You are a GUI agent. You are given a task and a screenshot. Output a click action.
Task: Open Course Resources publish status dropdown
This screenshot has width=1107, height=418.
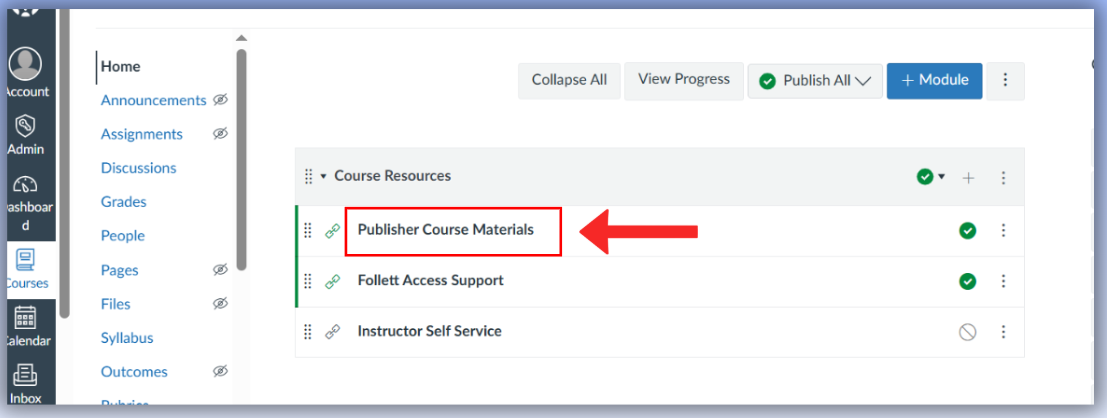(931, 177)
